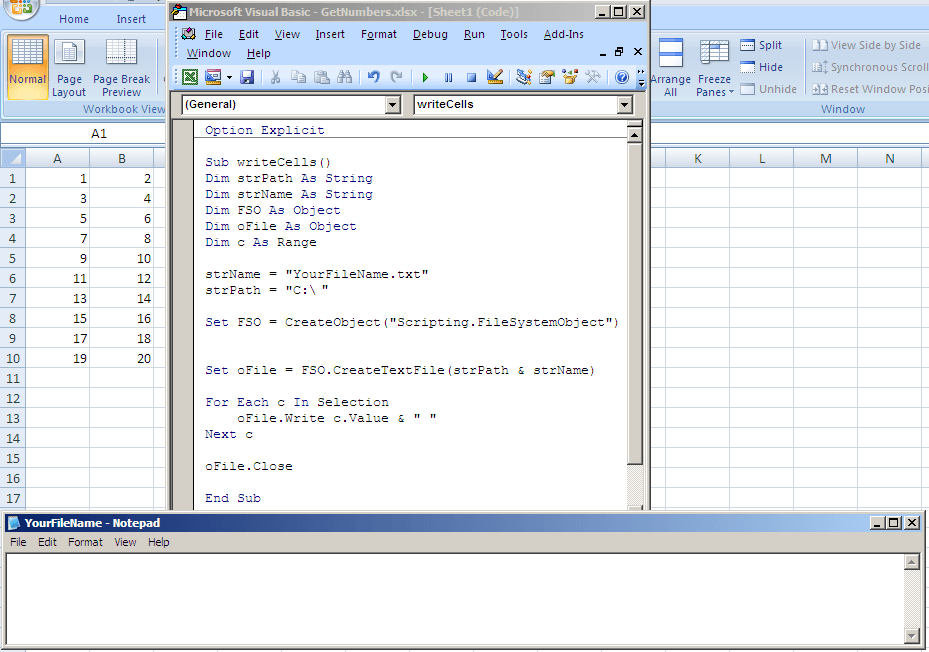This screenshot has height=652, width=929.
Task: Open the Find binoculars tool
Action: point(345,77)
